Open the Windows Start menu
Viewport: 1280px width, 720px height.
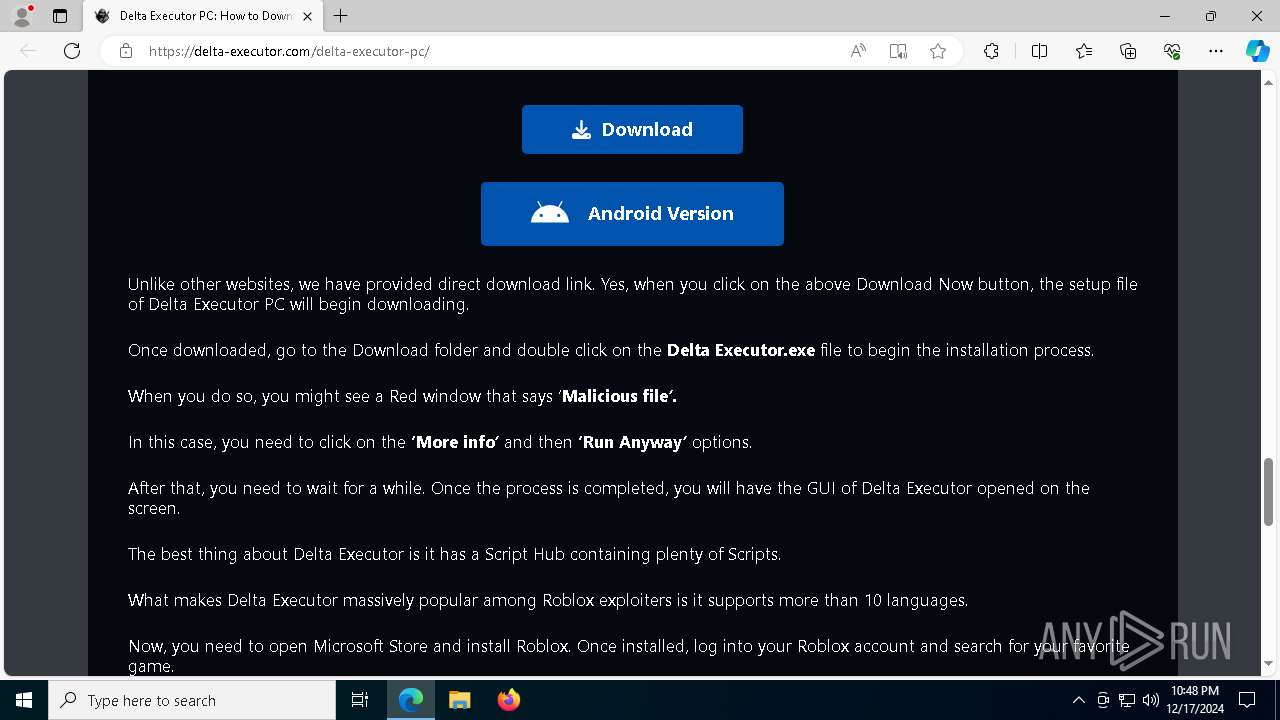tap(24, 700)
